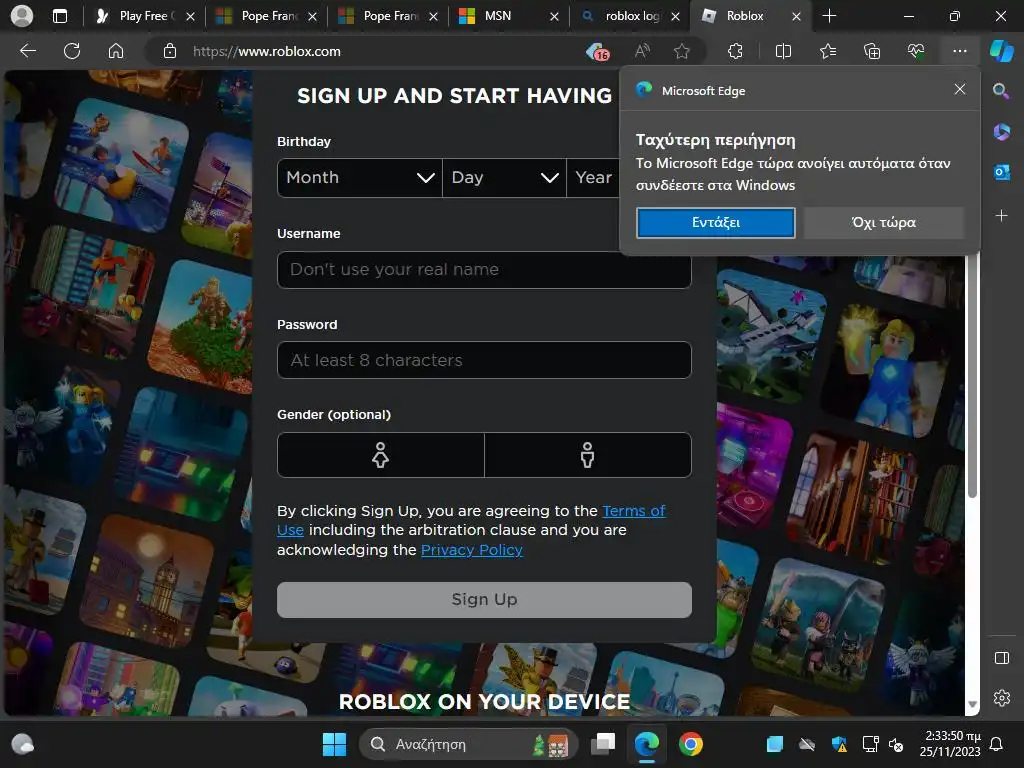Open Google Chrome from the taskbar
Viewport: 1024px width, 768px height.
[x=690, y=744]
